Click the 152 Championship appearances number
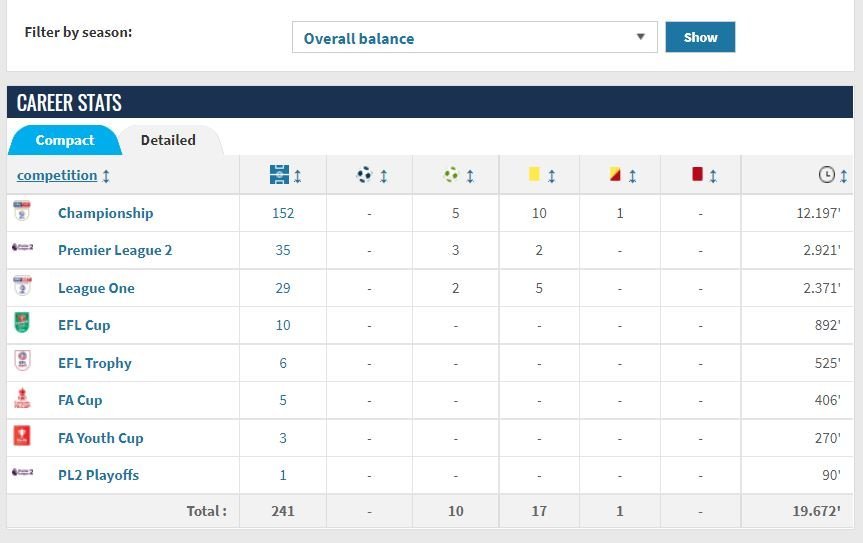The width and height of the screenshot is (863, 543). point(283,213)
